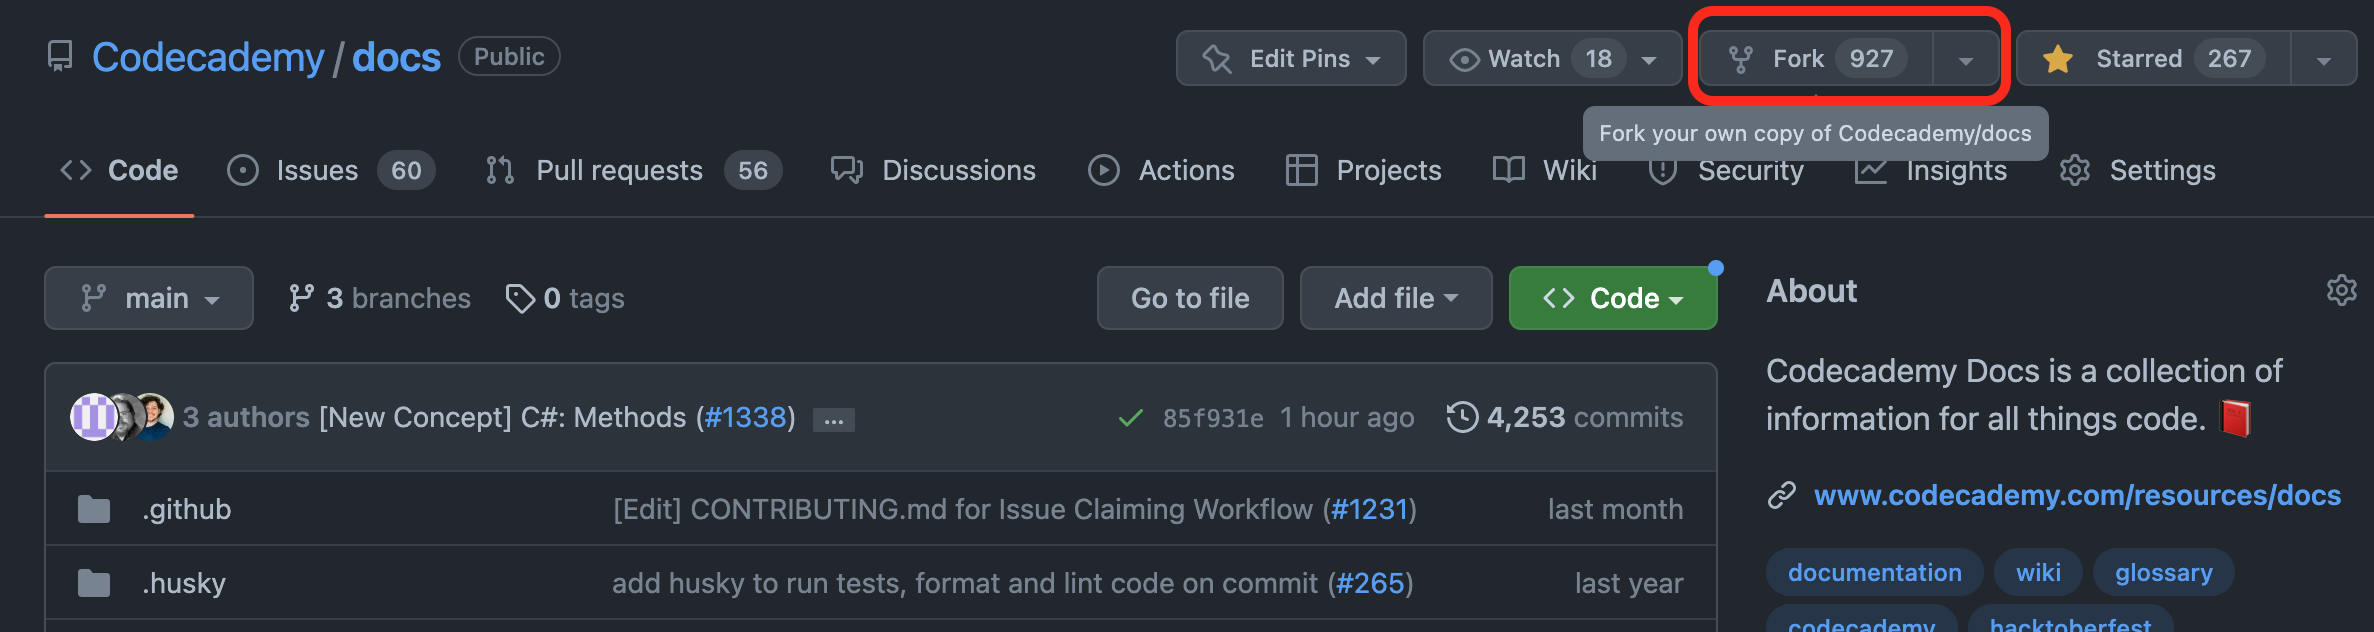Image resolution: width=2374 pixels, height=632 pixels.
Task: Click the tag icon near 0 tags
Action: [x=521, y=297]
